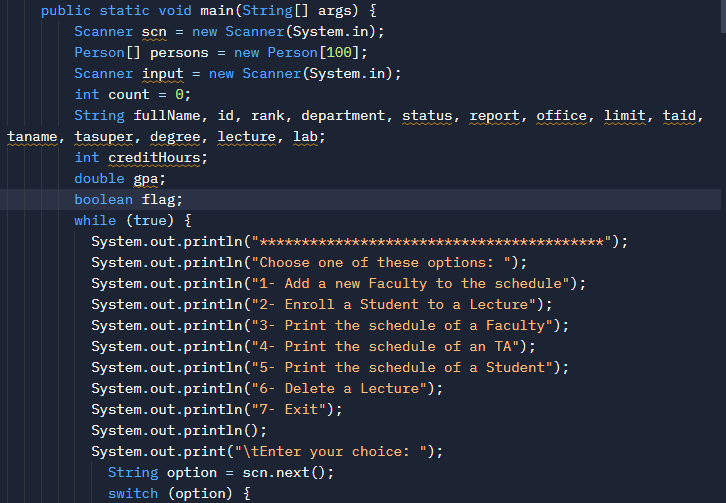Click the underlined variable 'office'

[562, 115]
